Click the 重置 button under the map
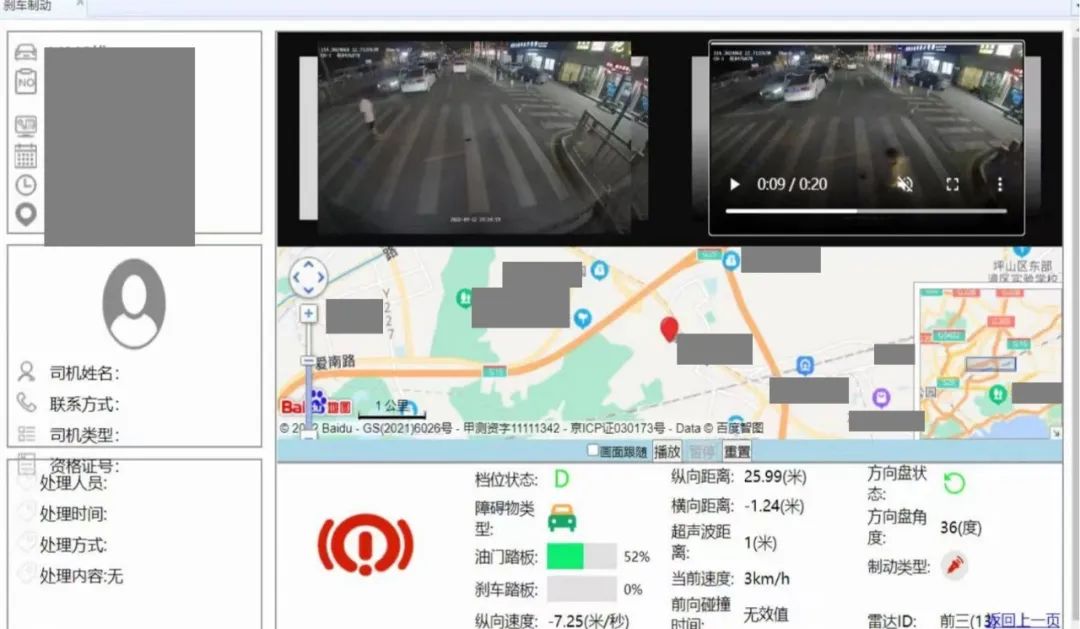This screenshot has width=1080, height=629. click(x=737, y=452)
